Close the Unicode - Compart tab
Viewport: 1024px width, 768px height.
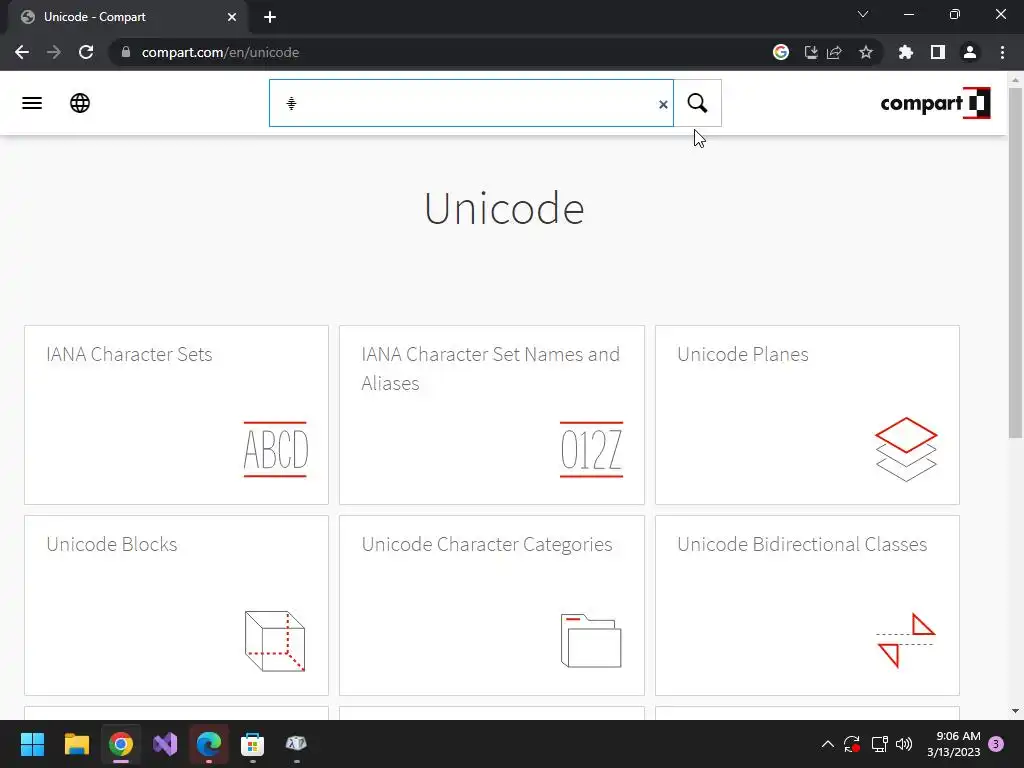click(x=232, y=17)
